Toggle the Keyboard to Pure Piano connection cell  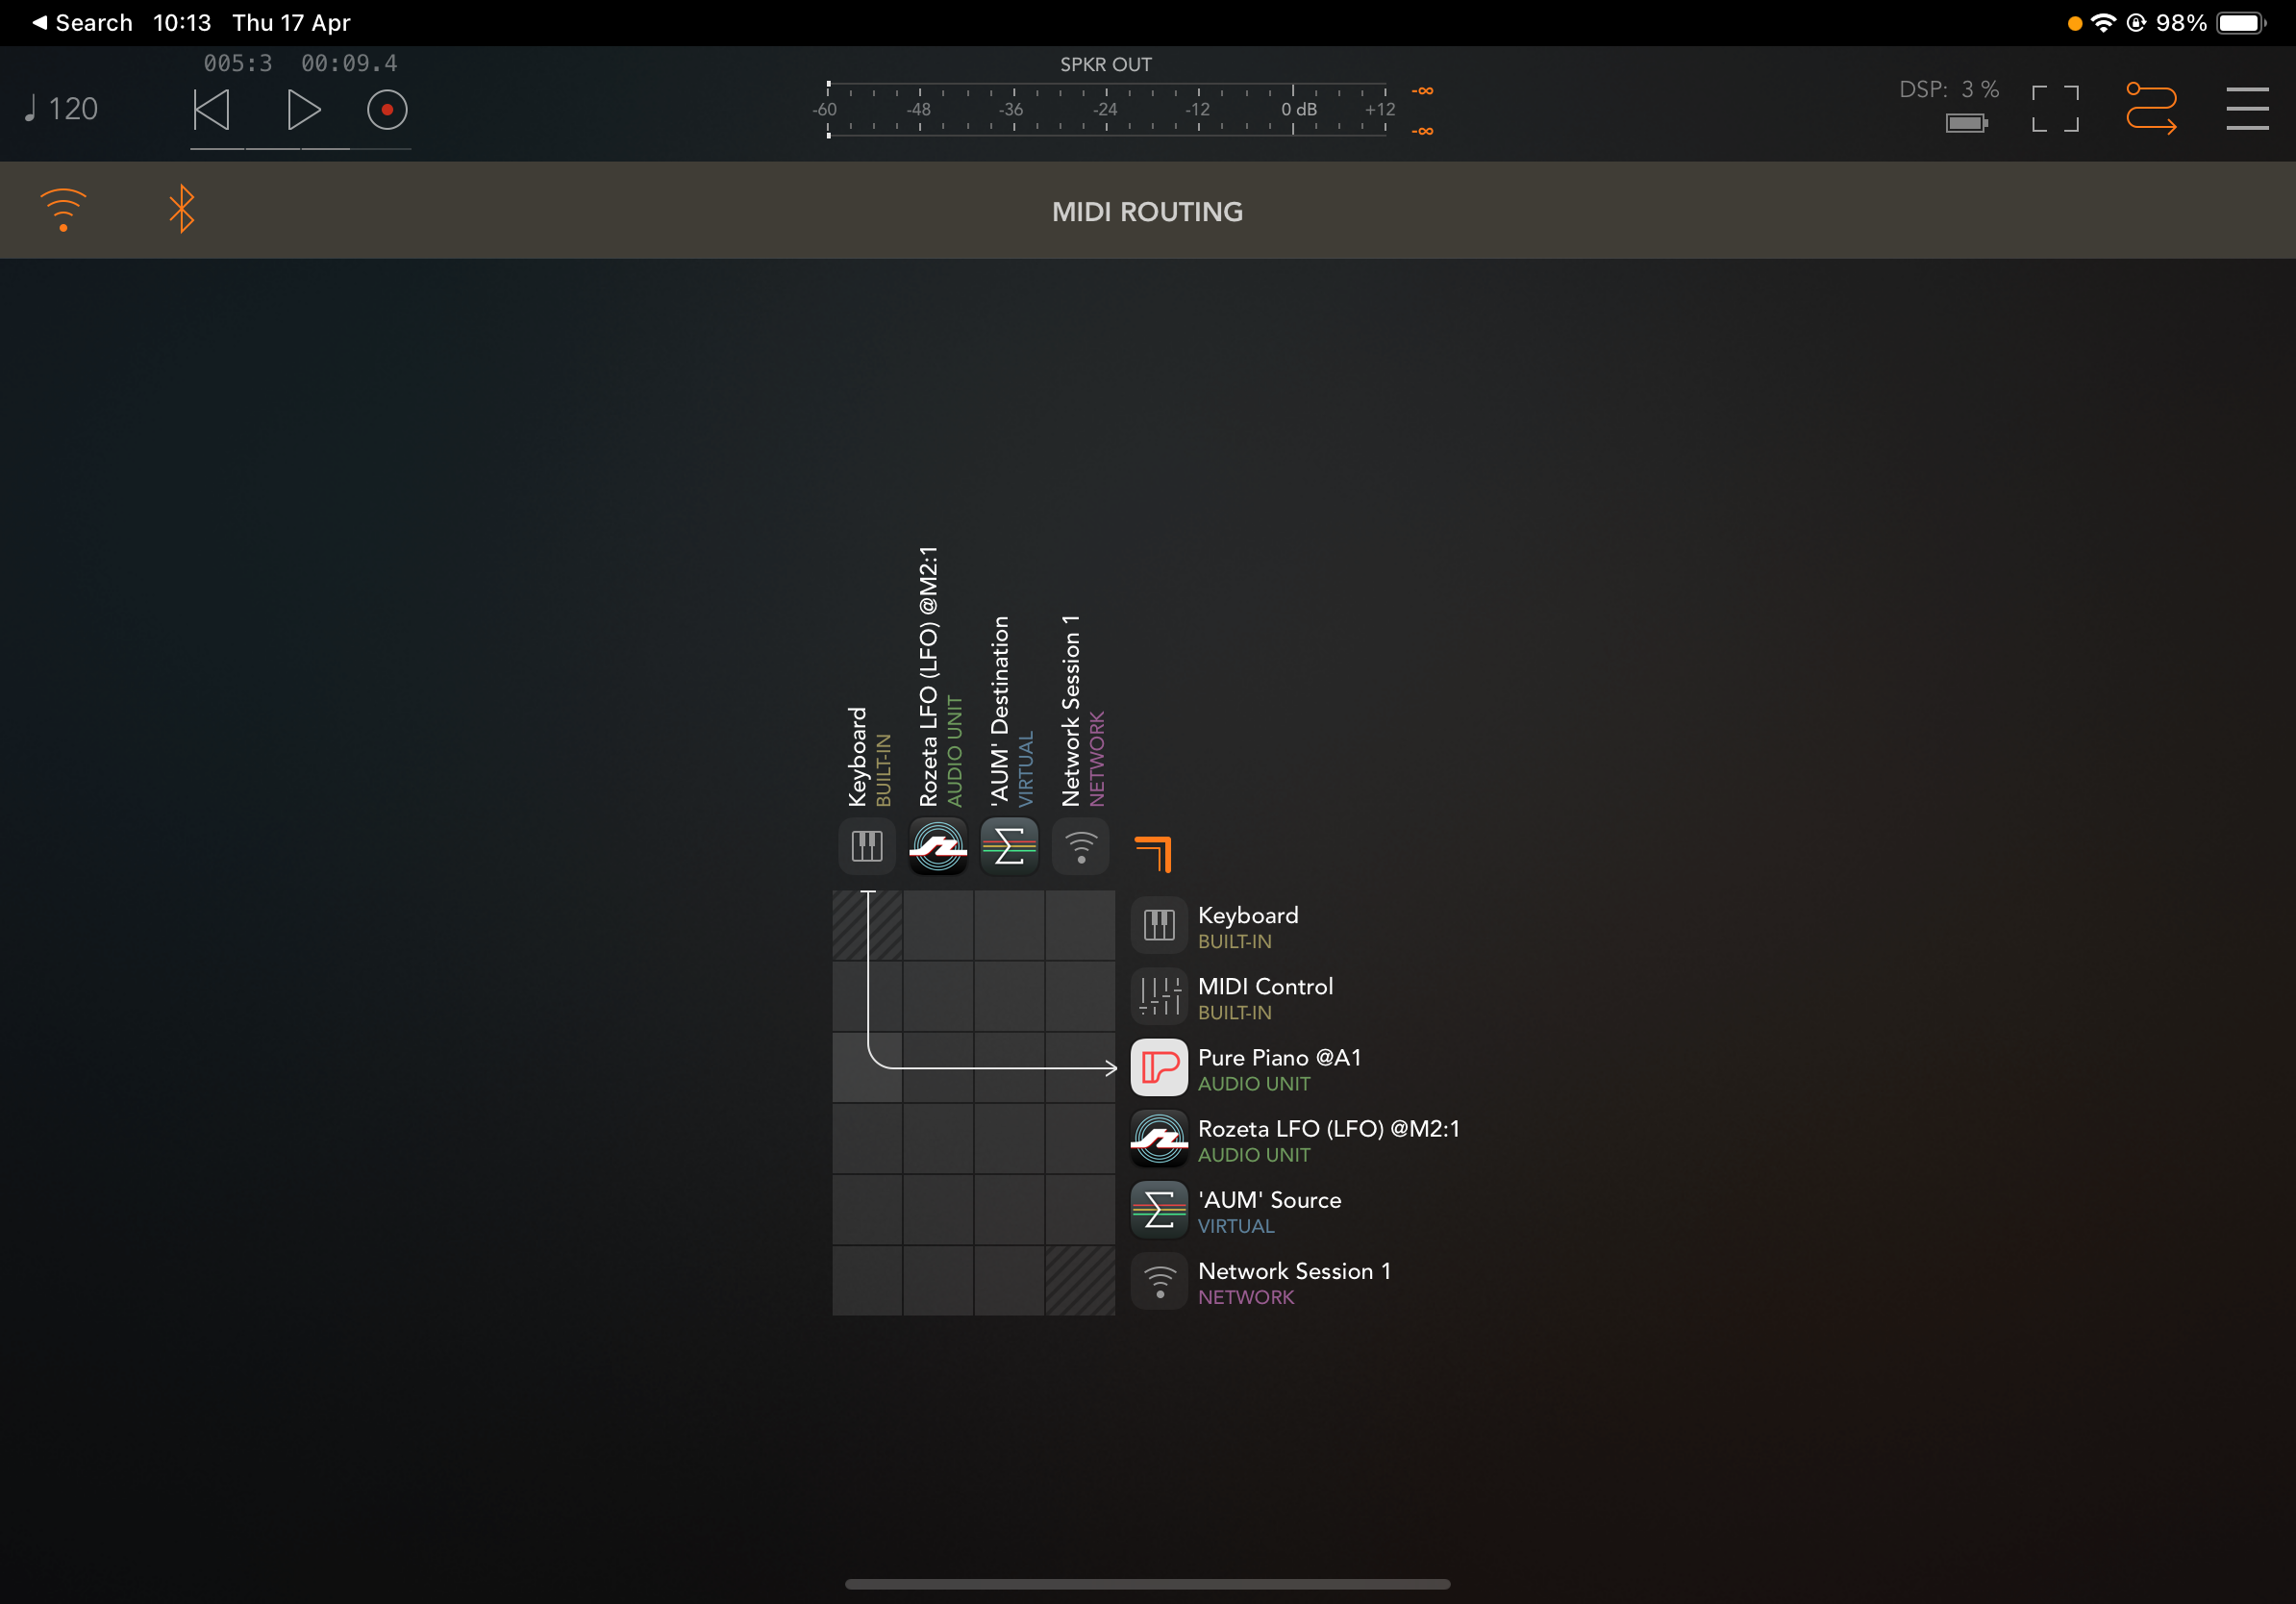tap(867, 1068)
